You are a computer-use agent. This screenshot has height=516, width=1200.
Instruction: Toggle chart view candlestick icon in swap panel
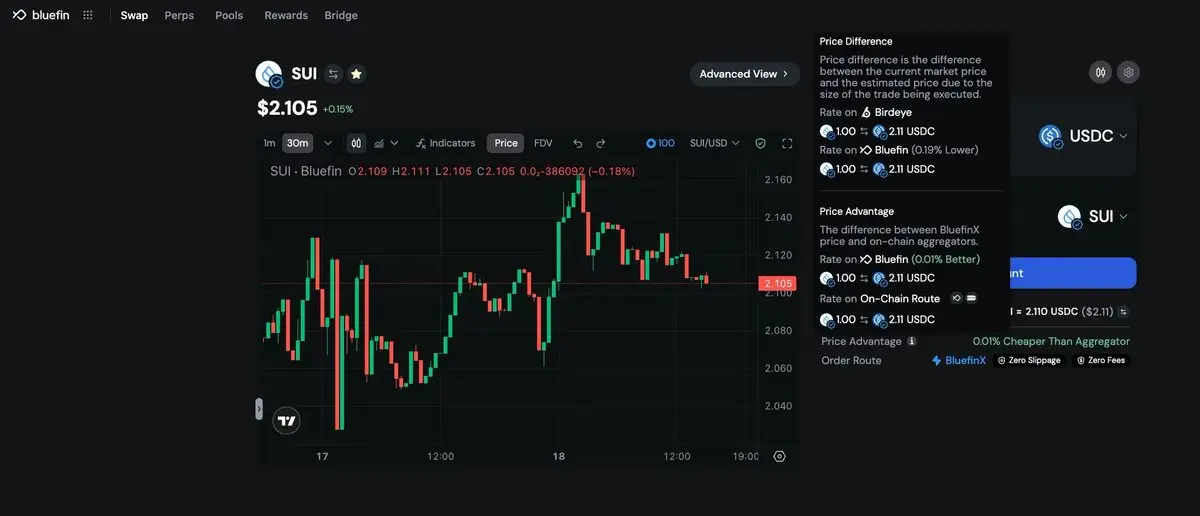point(1100,72)
